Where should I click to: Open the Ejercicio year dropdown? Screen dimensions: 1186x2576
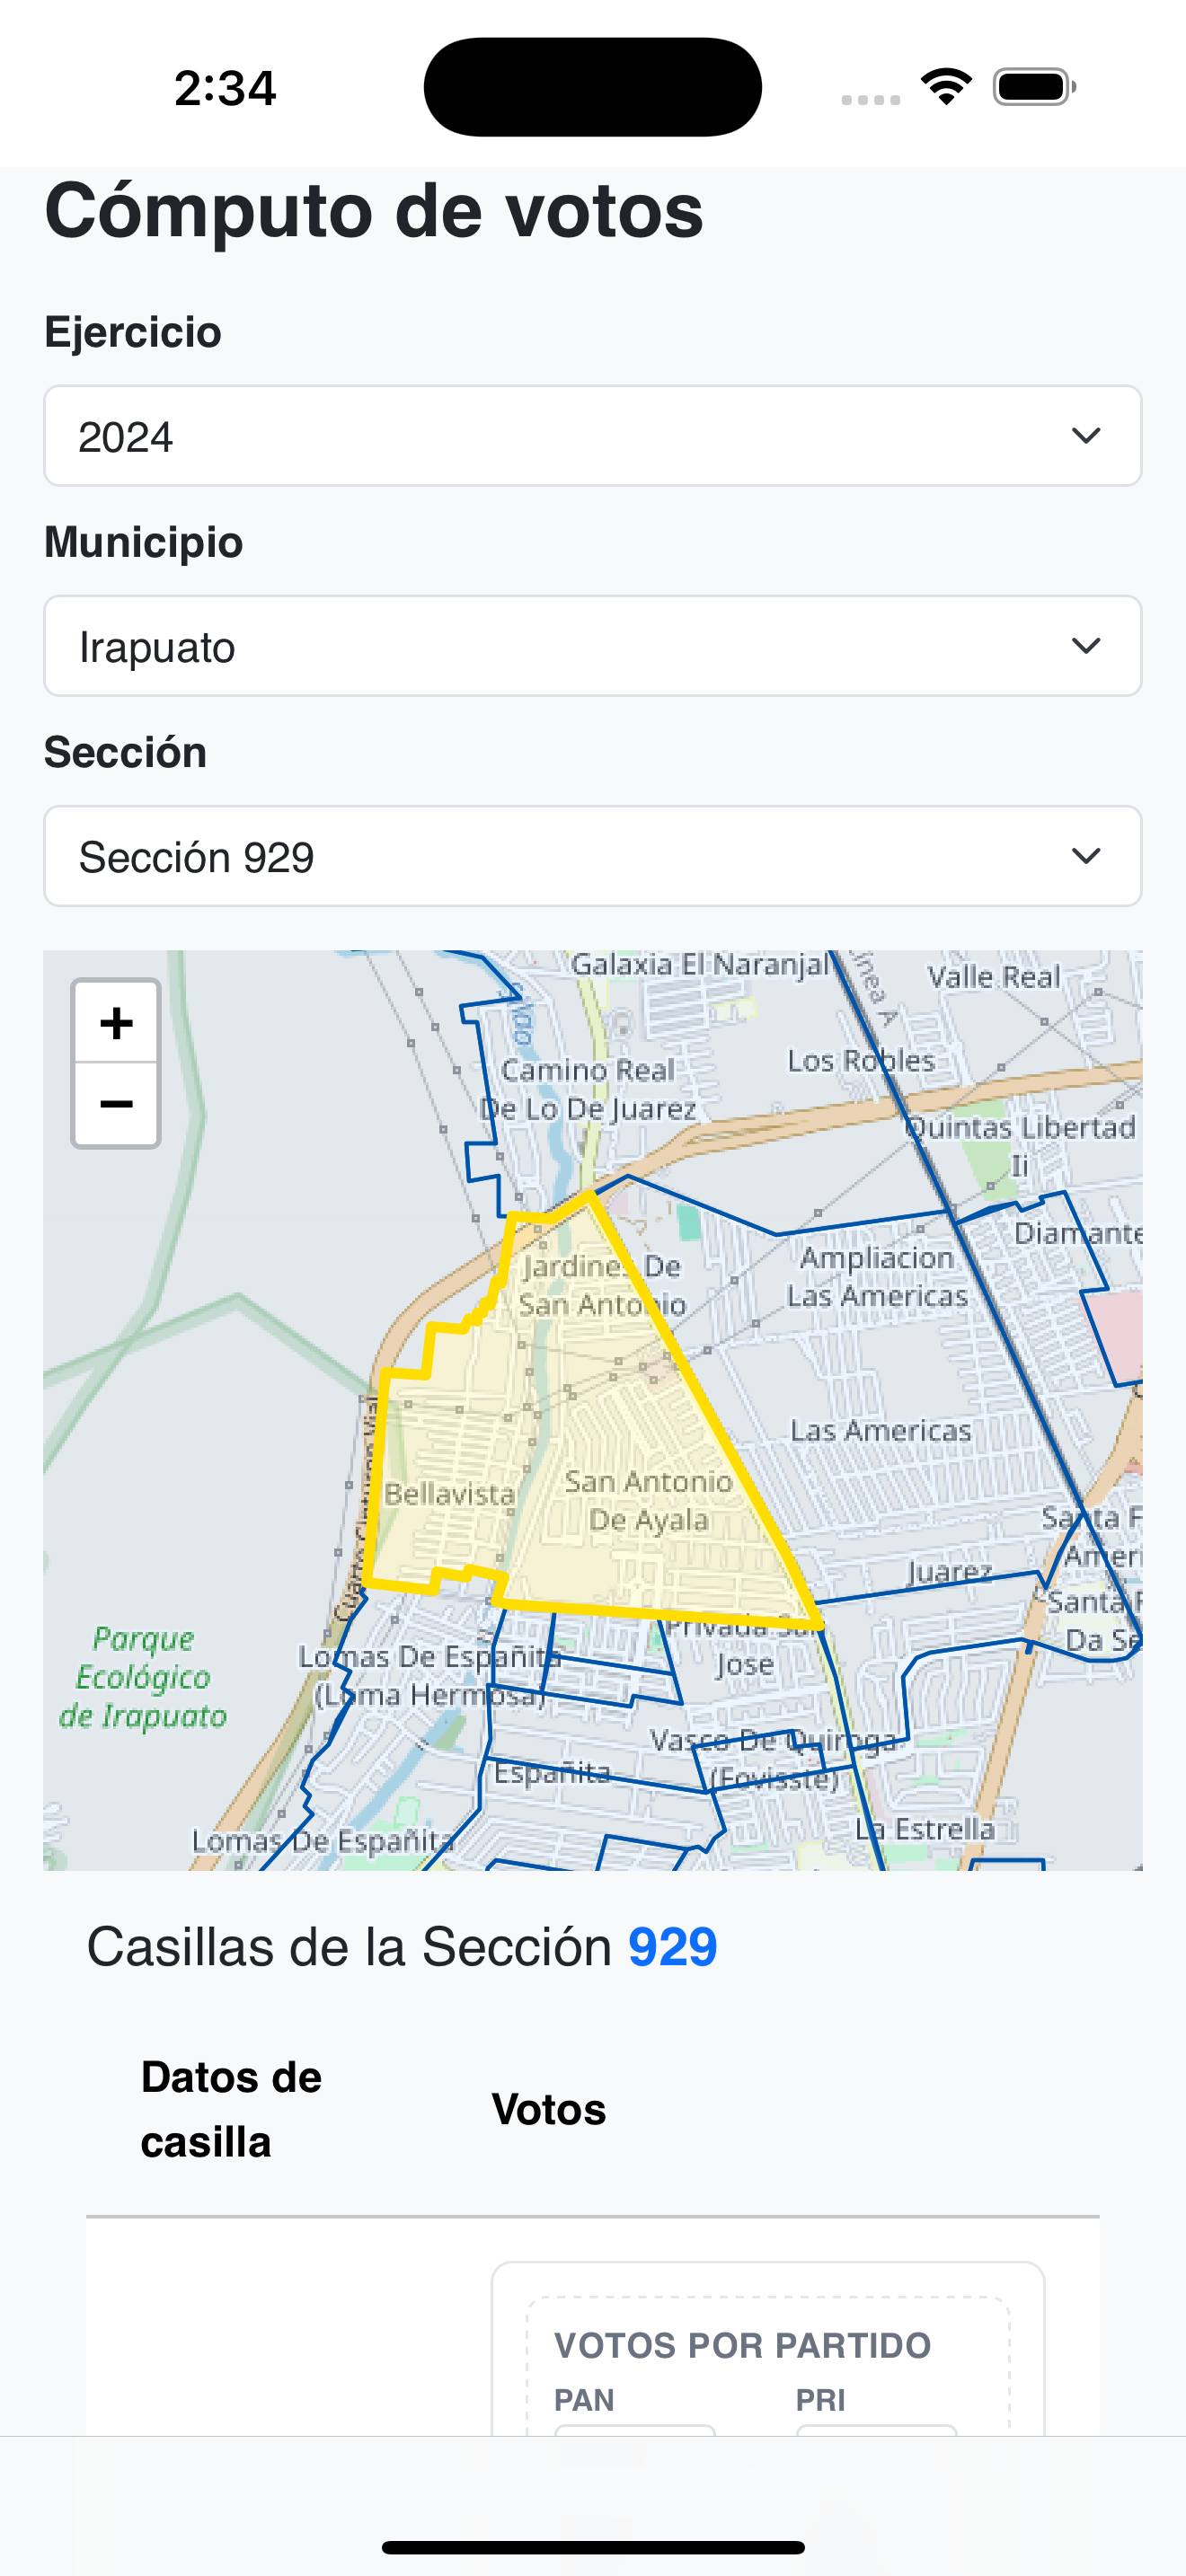click(591, 436)
